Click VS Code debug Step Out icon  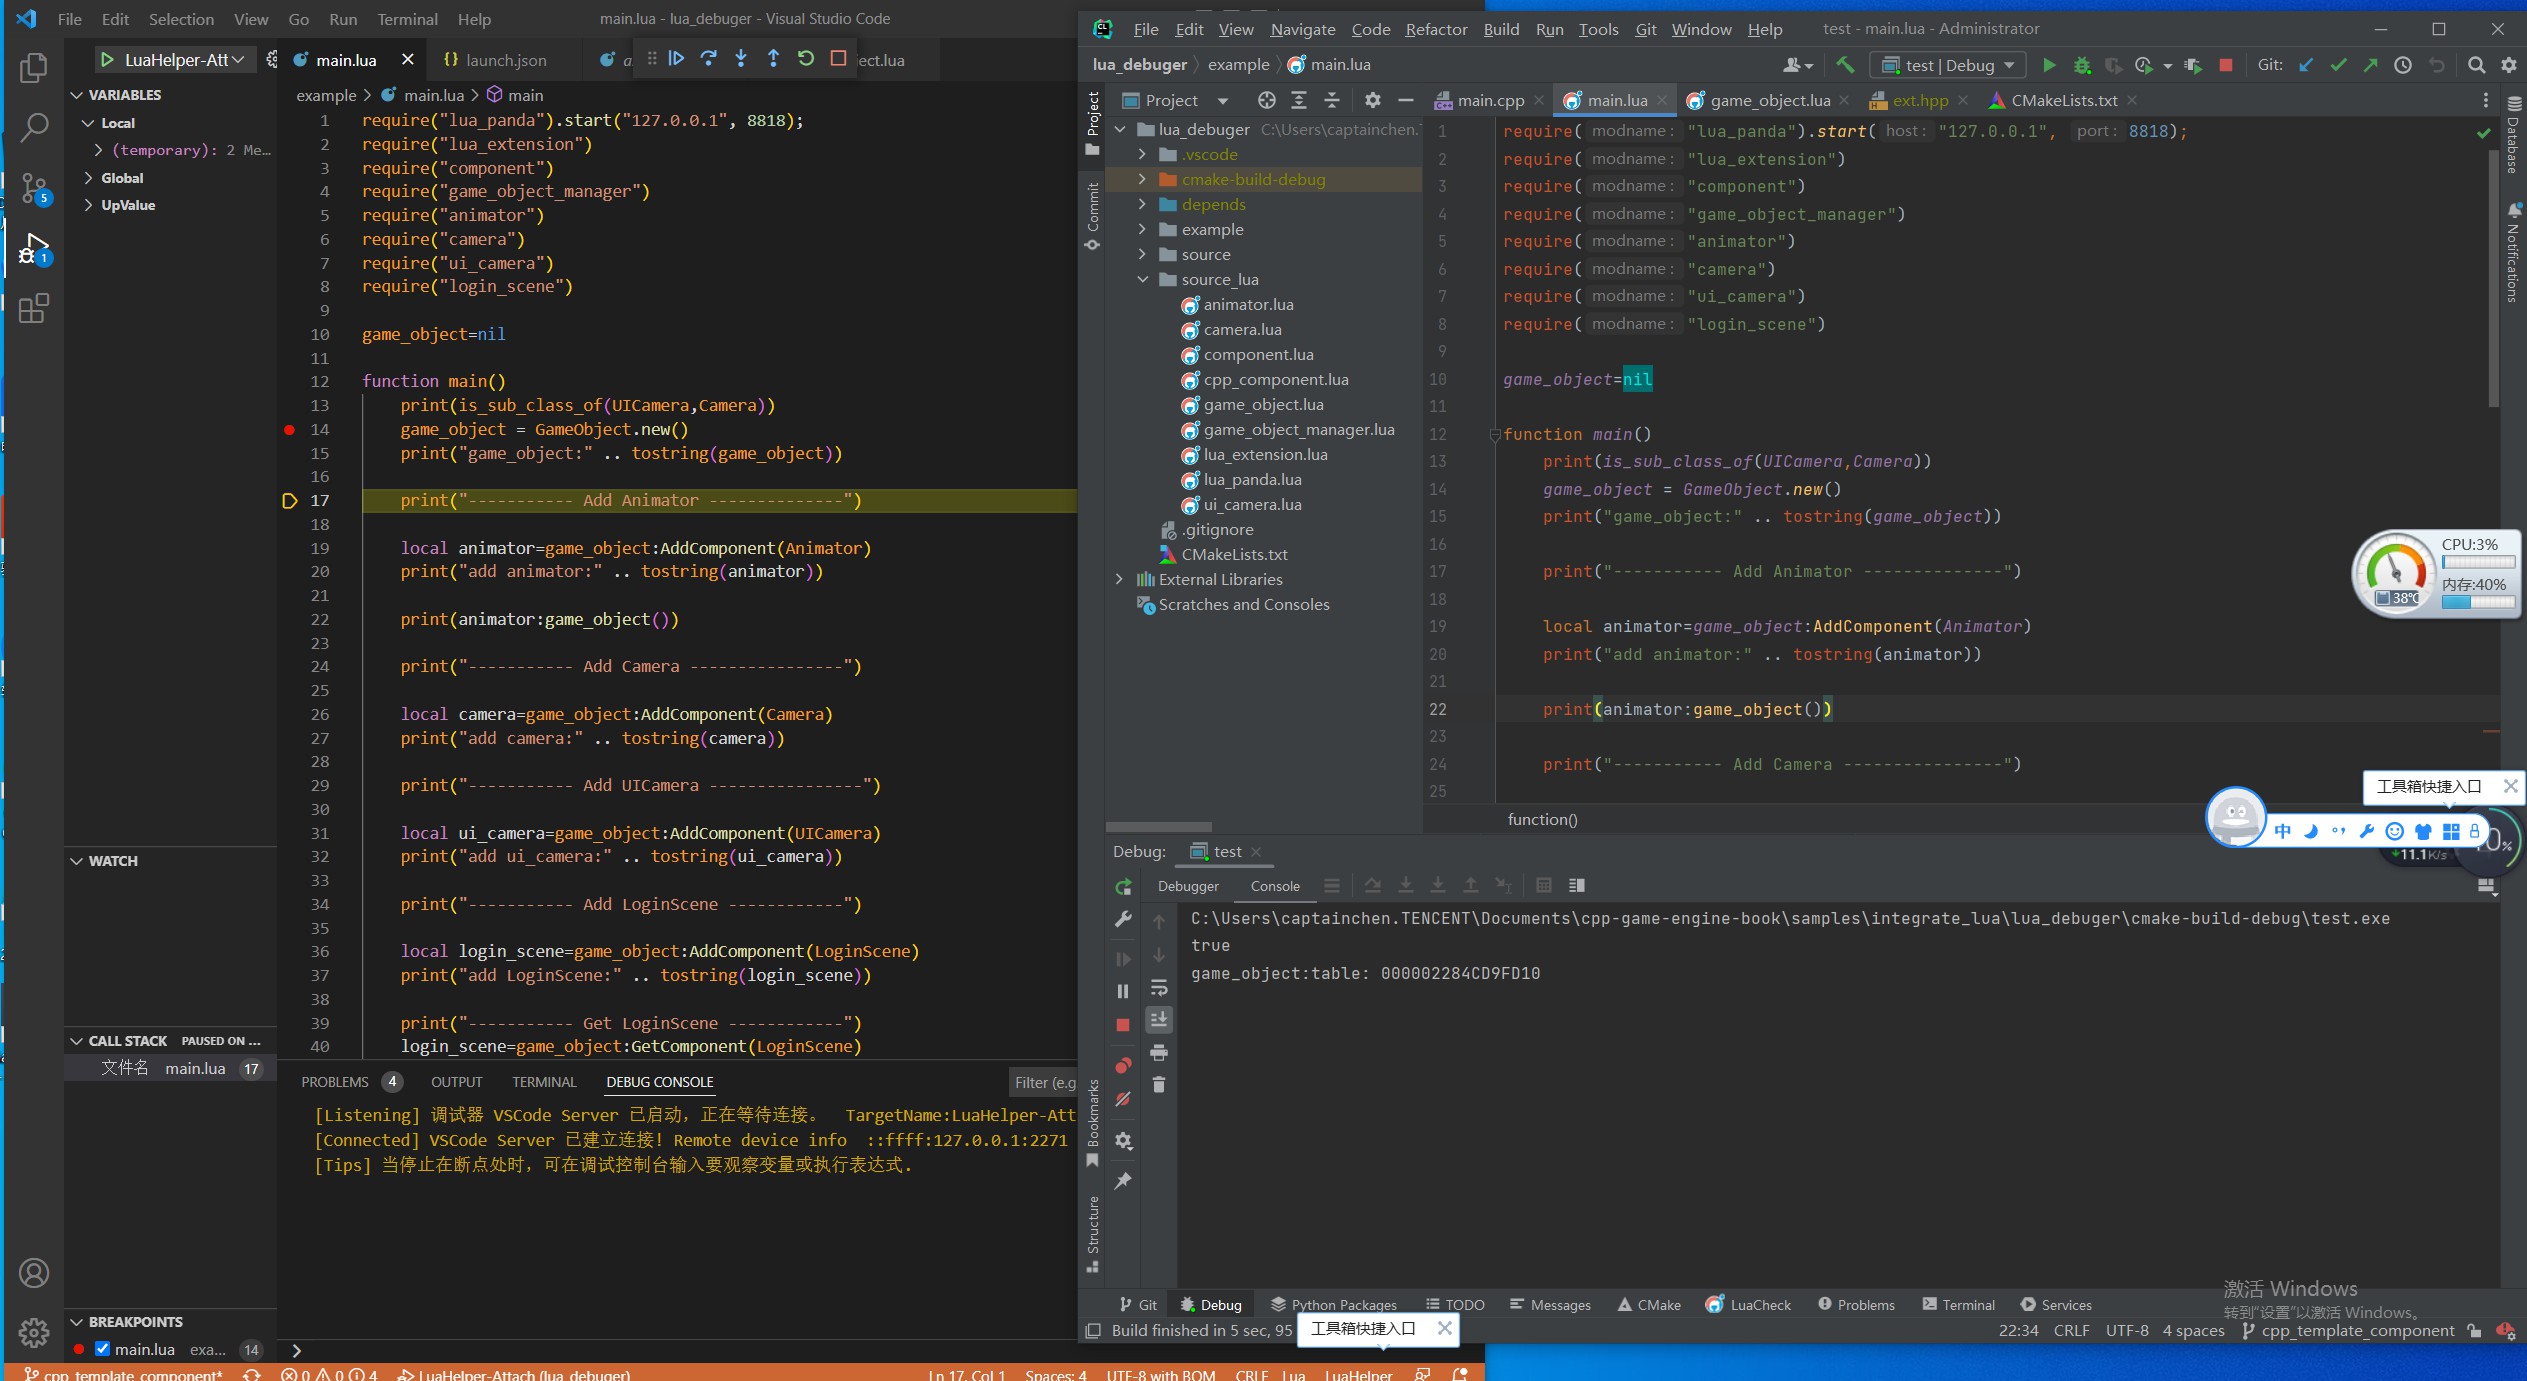coord(773,59)
